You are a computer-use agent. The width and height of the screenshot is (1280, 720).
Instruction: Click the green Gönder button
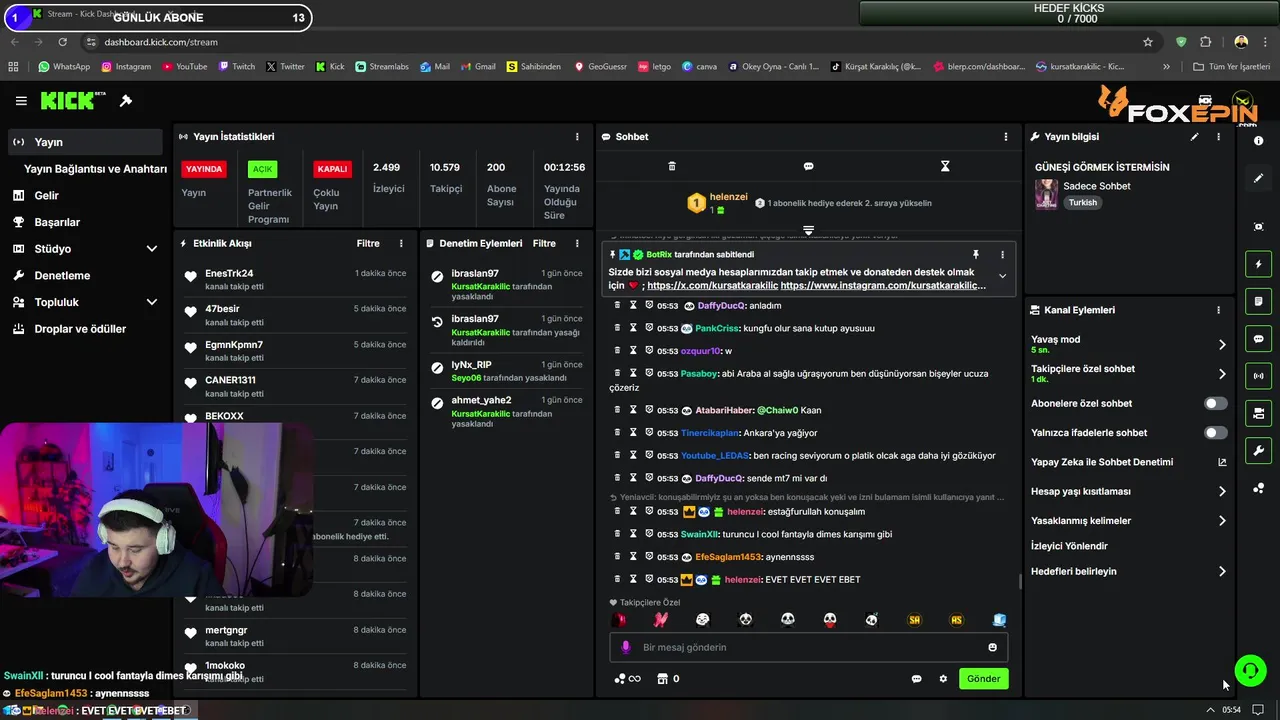pyautogui.click(x=983, y=679)
